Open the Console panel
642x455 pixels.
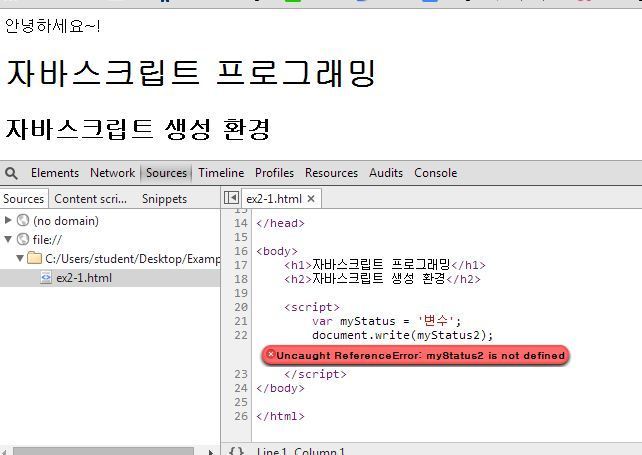[436, 173]
